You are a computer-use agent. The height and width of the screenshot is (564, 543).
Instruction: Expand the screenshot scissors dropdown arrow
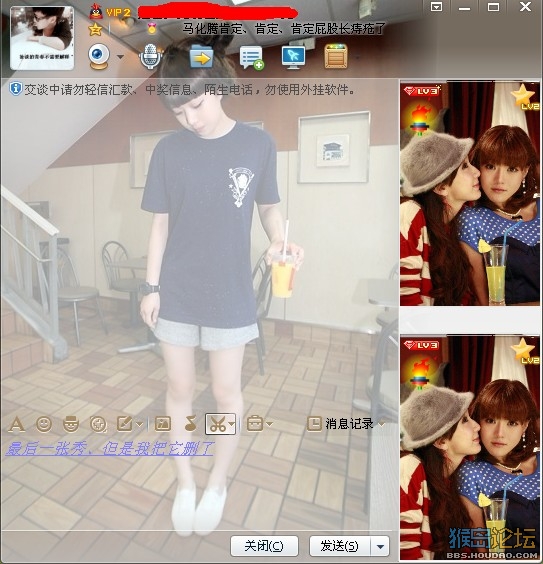[x=232, y=424]
